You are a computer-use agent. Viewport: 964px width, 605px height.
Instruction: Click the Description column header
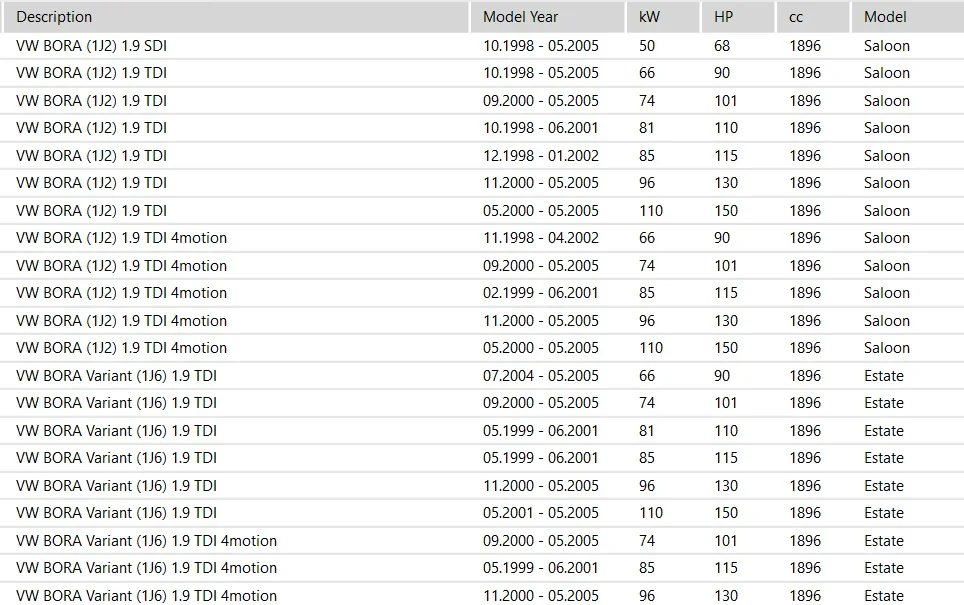54,17
